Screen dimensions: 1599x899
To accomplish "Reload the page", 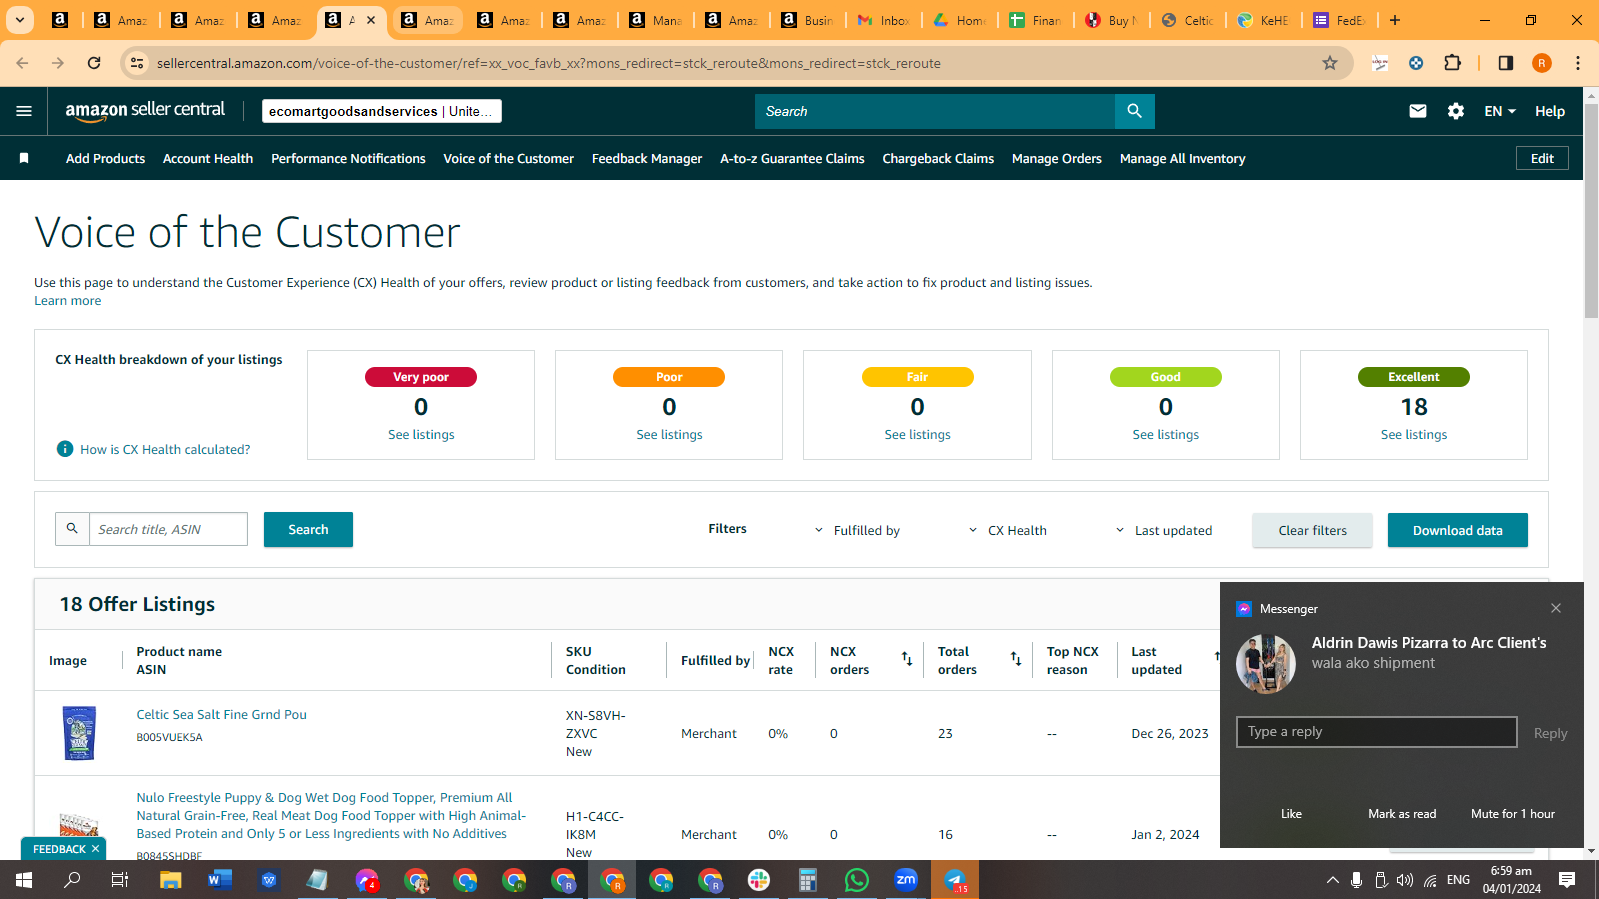I will tap(94, 63).
